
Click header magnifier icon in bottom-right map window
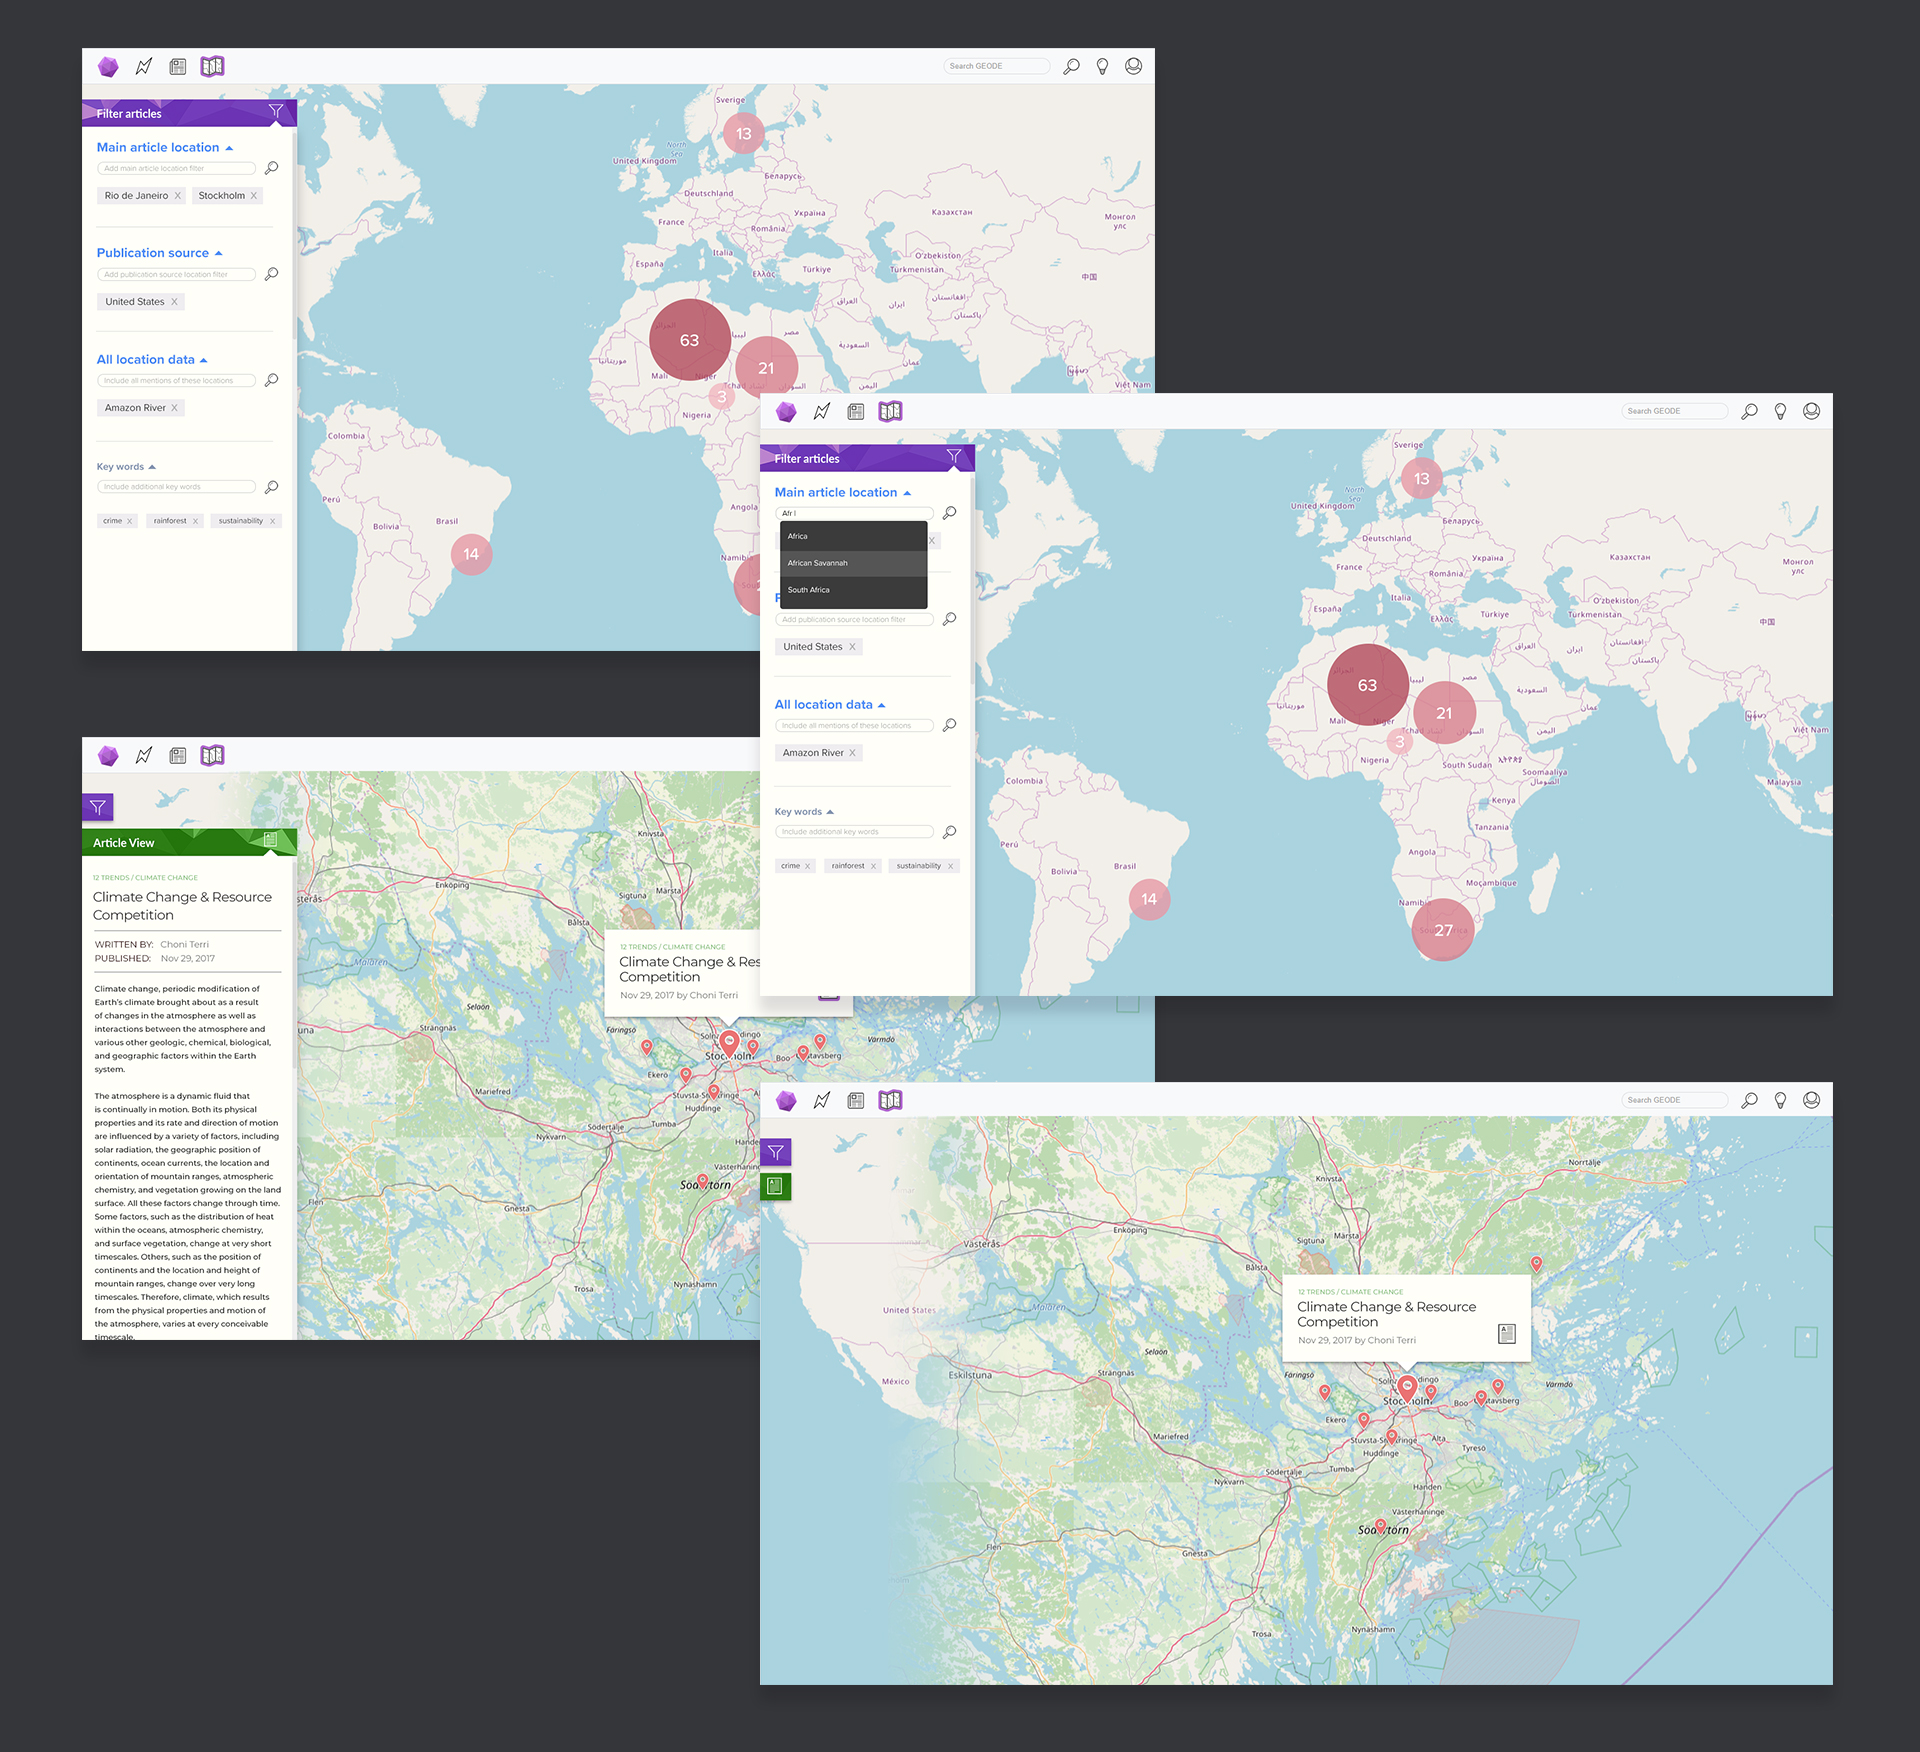[x=1749, y=1100]
